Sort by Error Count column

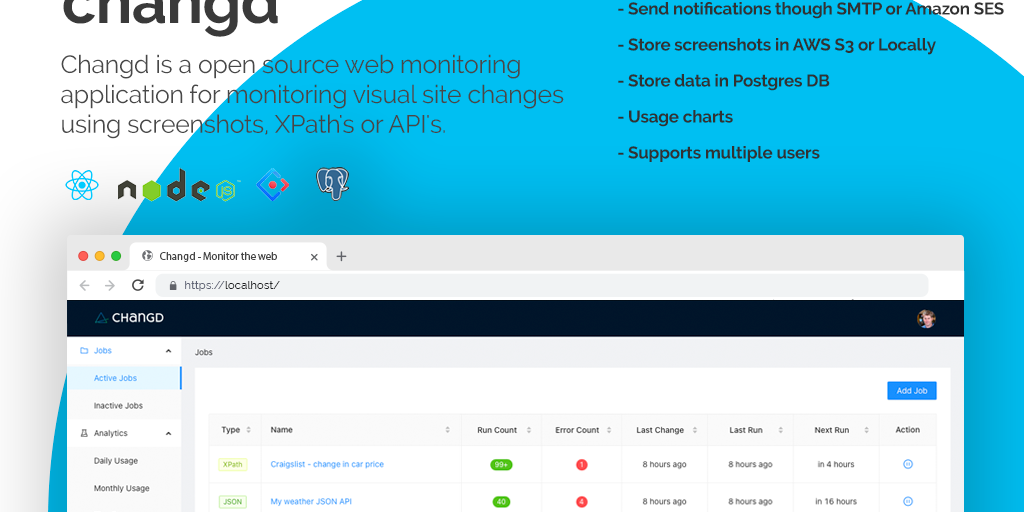coord(609,430)
